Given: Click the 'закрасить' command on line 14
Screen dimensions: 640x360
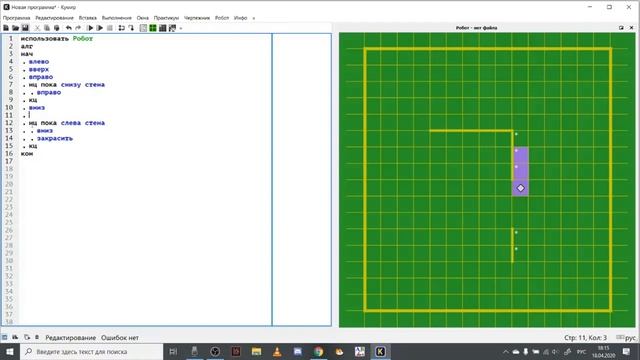Looking at the screenshot, I should click(x=55, y=138).
